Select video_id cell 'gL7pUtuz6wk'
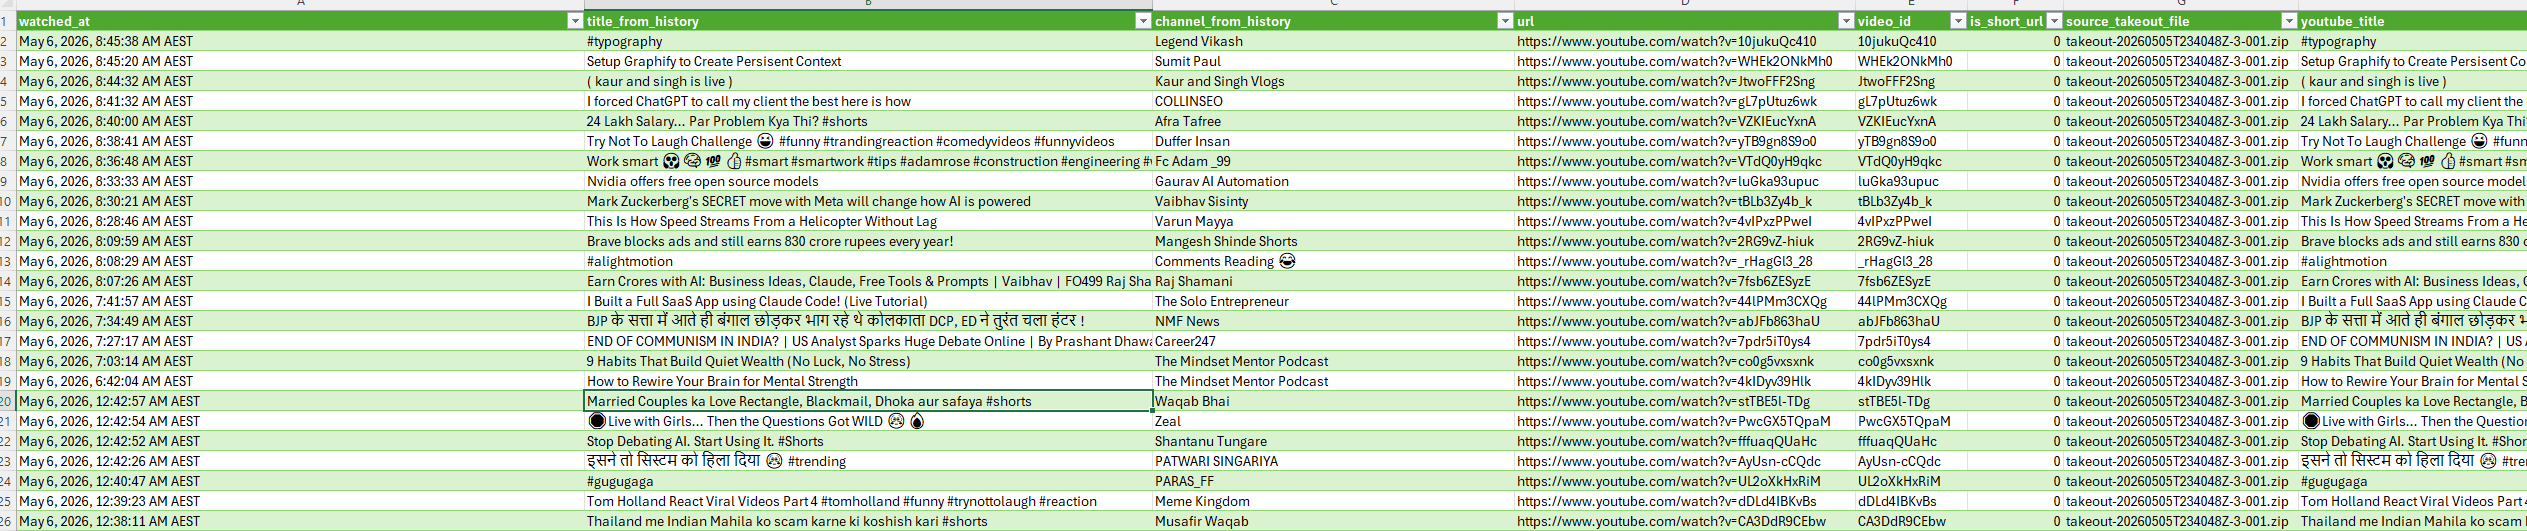This screenshot has width=2527, height=531. 1911,101
